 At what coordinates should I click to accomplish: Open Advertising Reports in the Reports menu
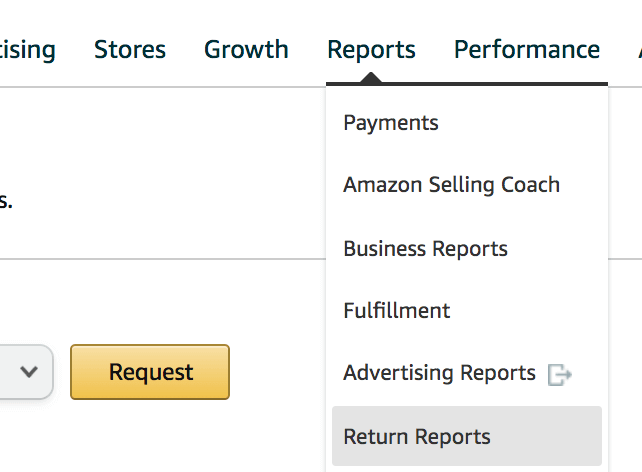tap(439, 373)
